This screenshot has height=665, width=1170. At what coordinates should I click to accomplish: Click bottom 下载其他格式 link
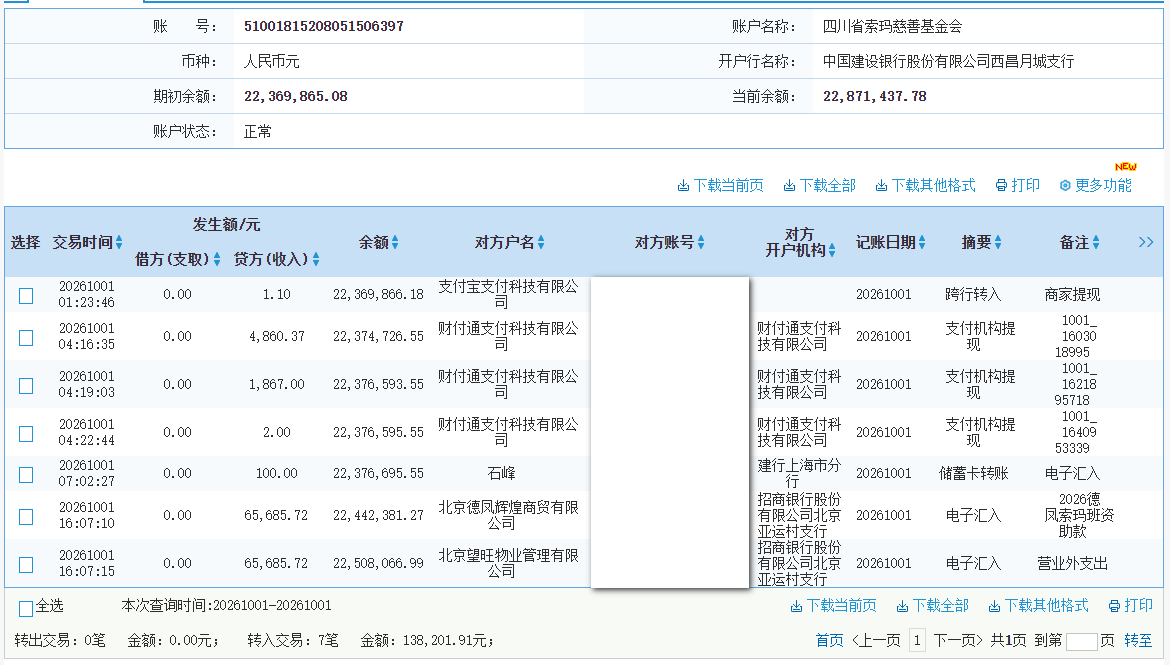coord(1039,605)
